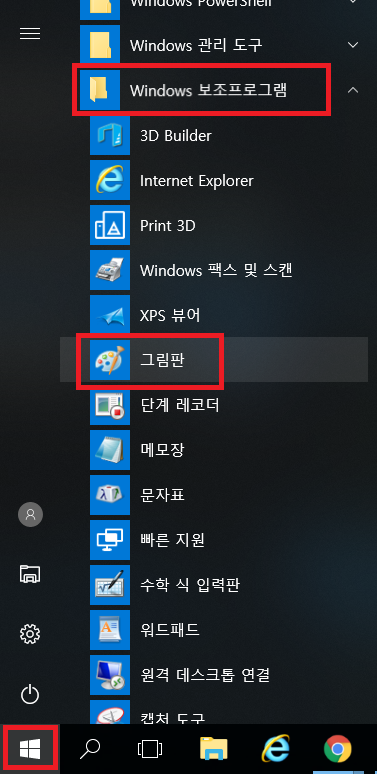Launch the XPS 뷰어 icon
This screenshot has height=774, width=377.
pos(110,315)
